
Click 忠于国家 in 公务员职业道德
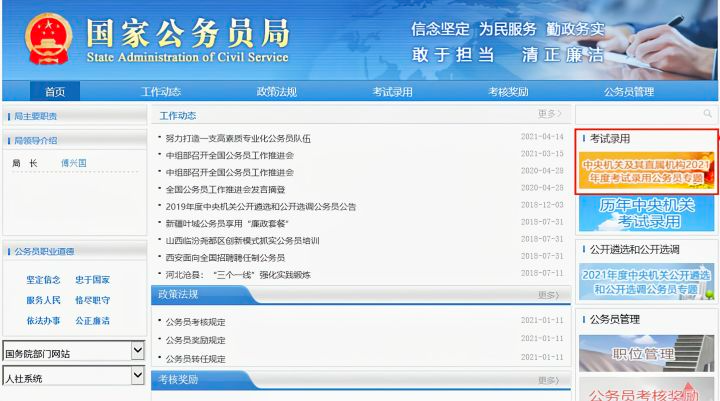click(x=92, y=279)
